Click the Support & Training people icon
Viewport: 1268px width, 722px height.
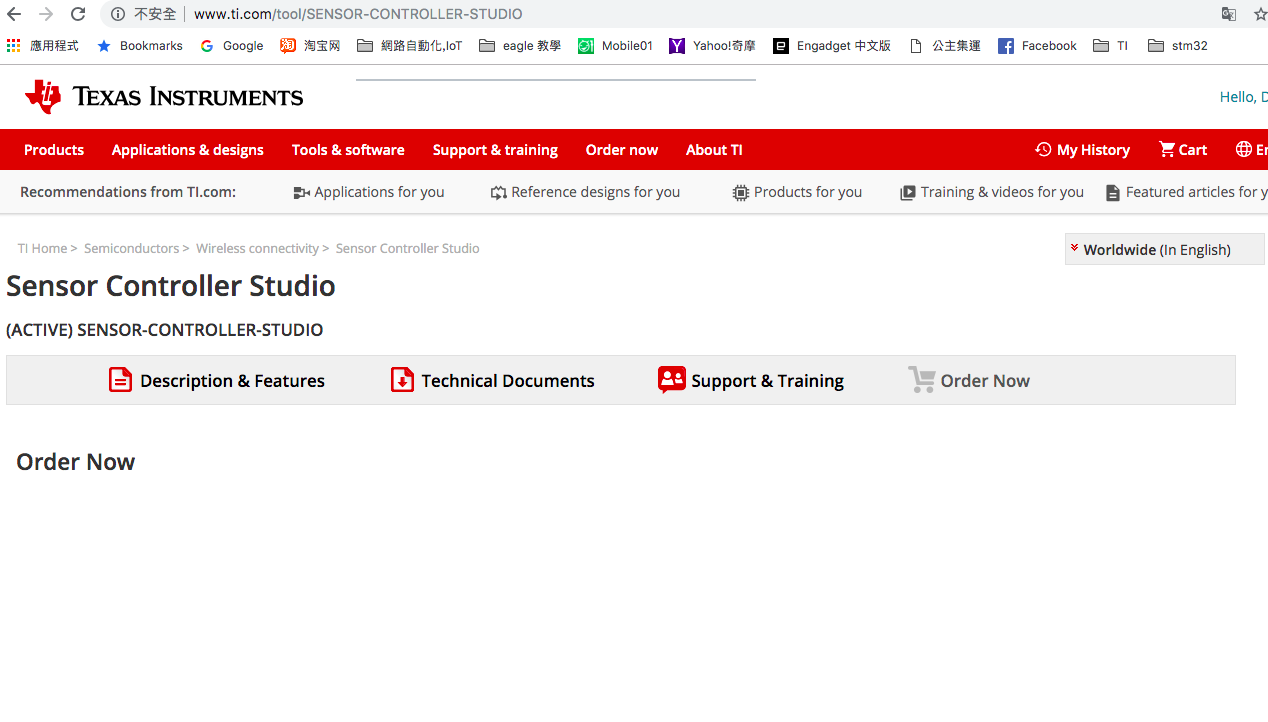pos(671,380)
